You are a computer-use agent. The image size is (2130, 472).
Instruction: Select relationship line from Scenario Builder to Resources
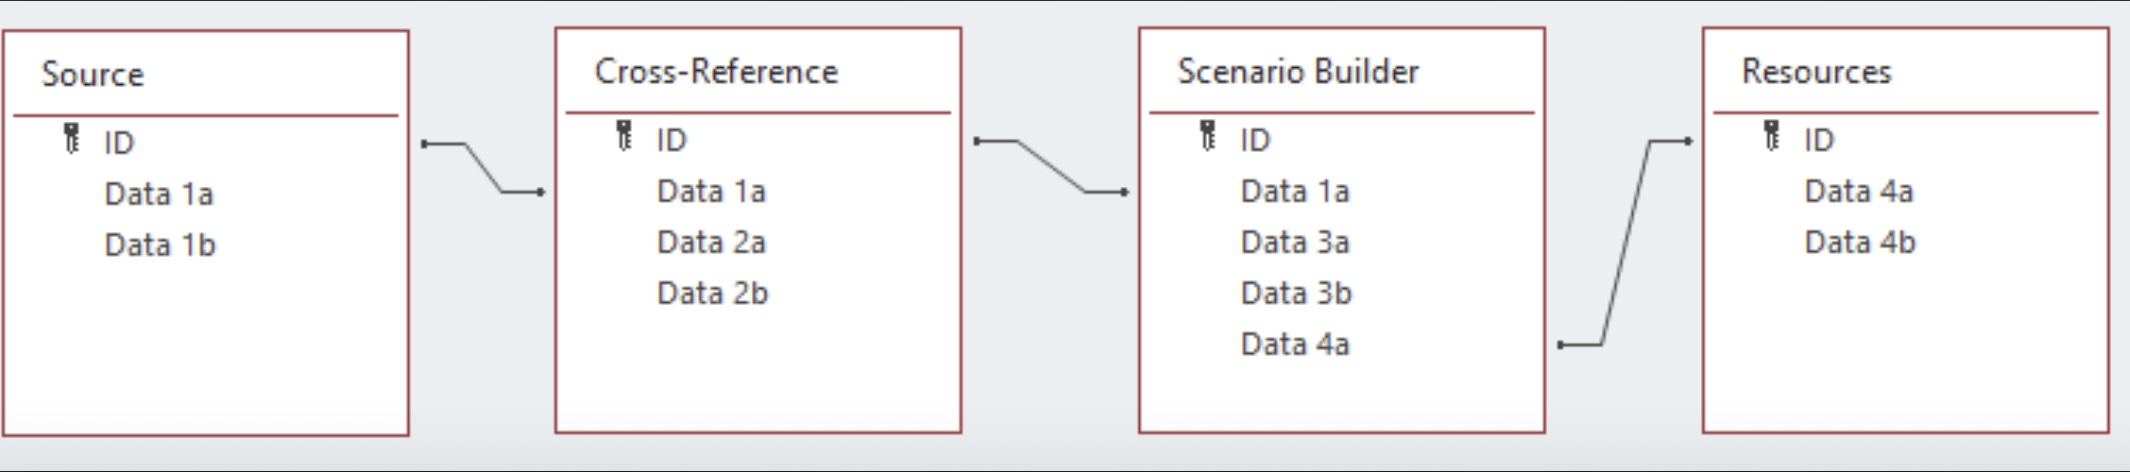tap(1625, 243)
